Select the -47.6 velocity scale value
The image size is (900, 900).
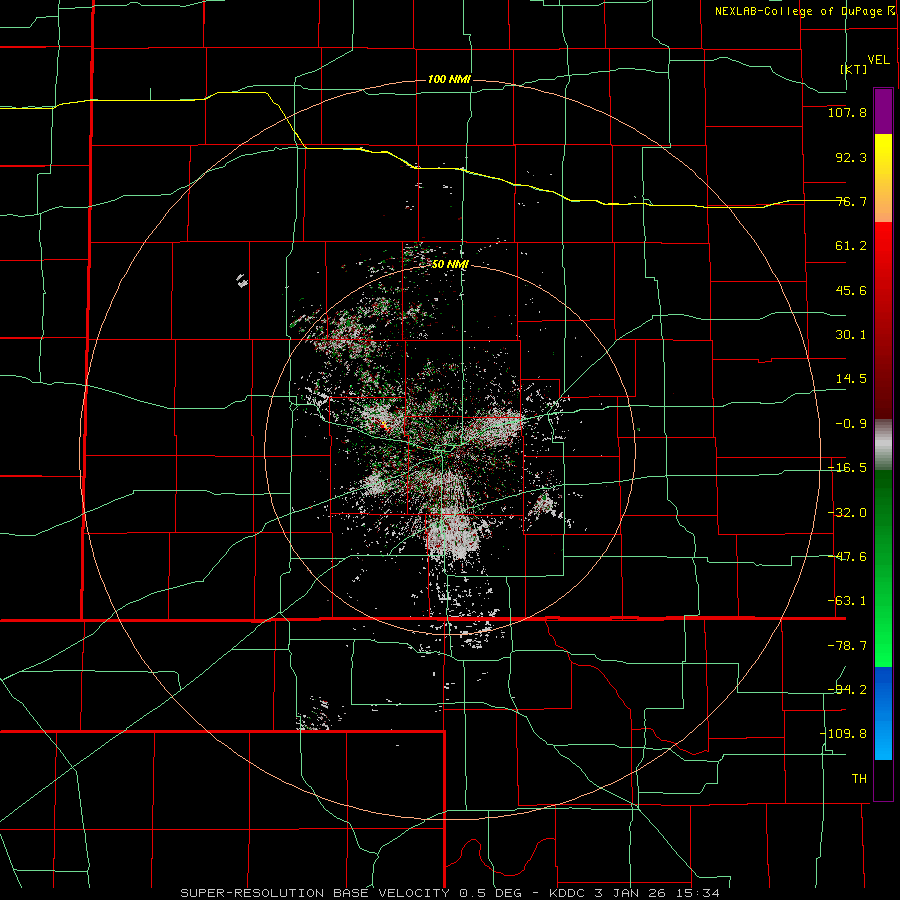pos(847,557)
